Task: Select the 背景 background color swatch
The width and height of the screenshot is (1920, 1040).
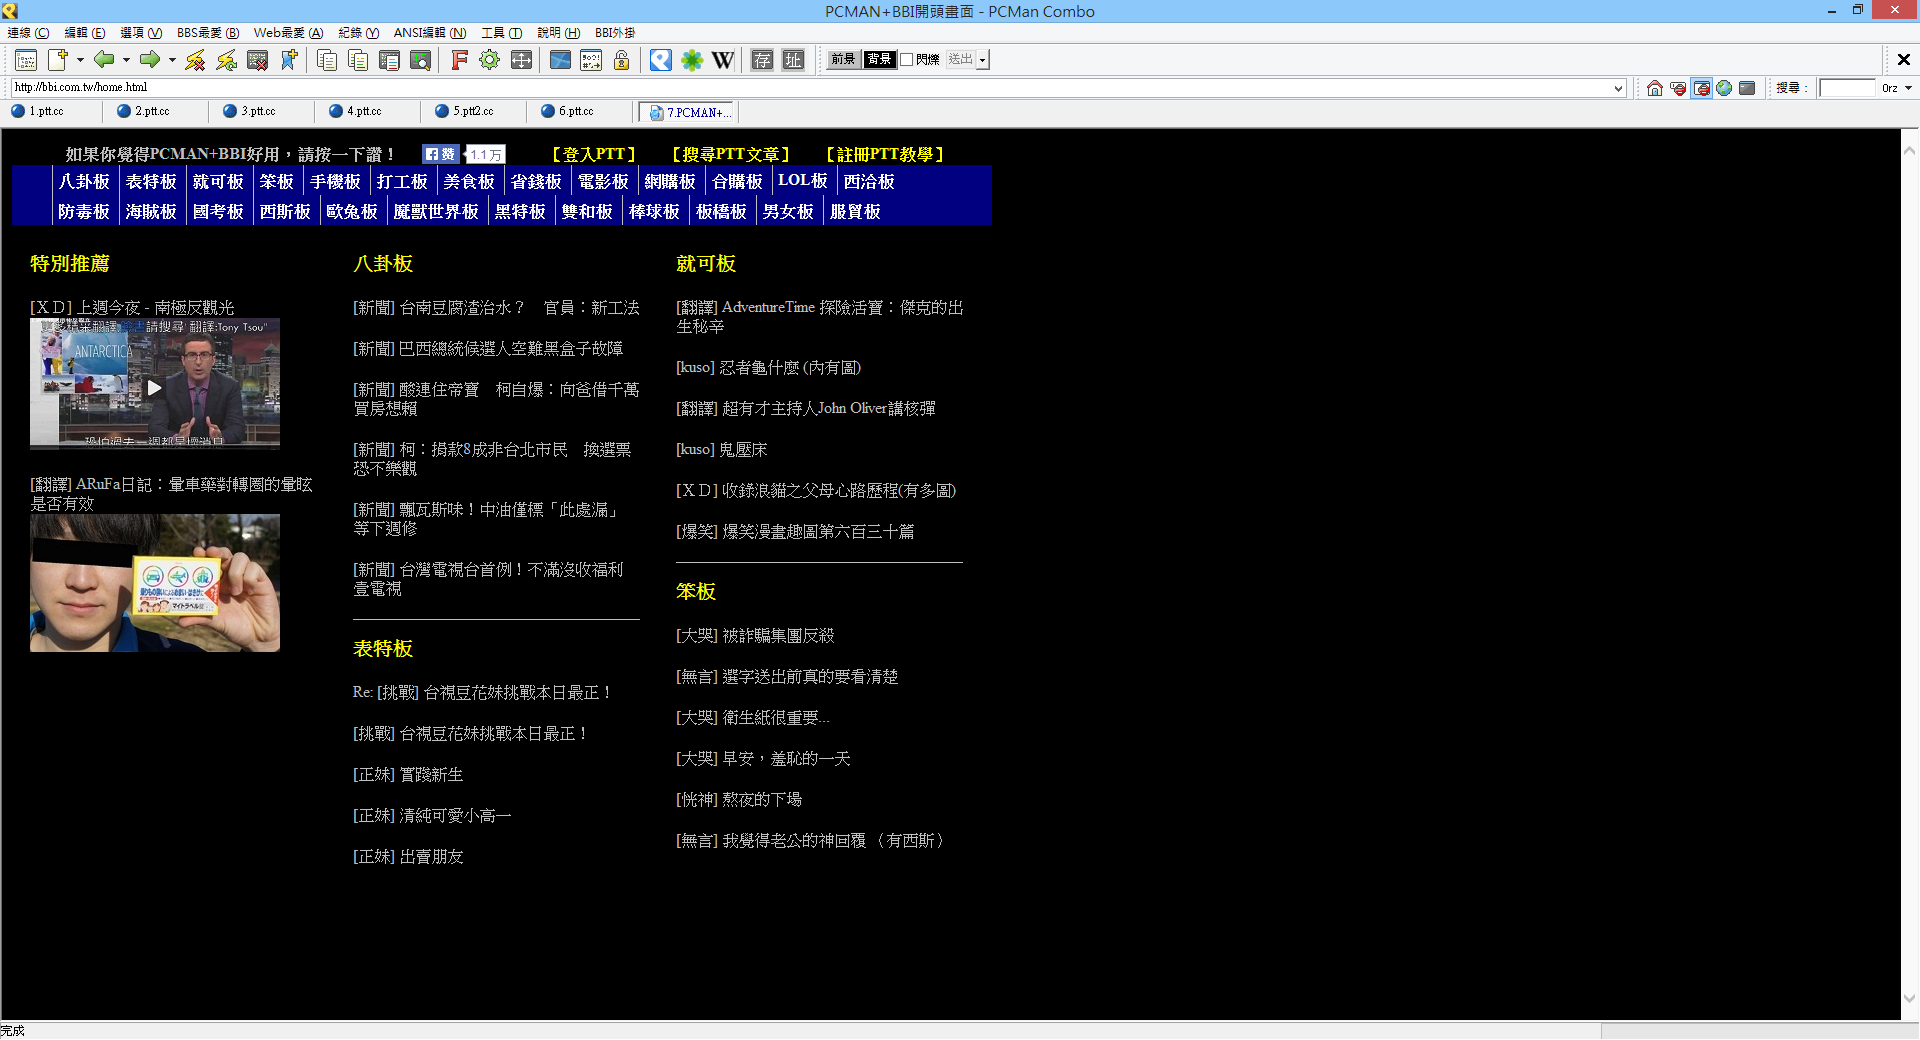Action: point(879,60)
